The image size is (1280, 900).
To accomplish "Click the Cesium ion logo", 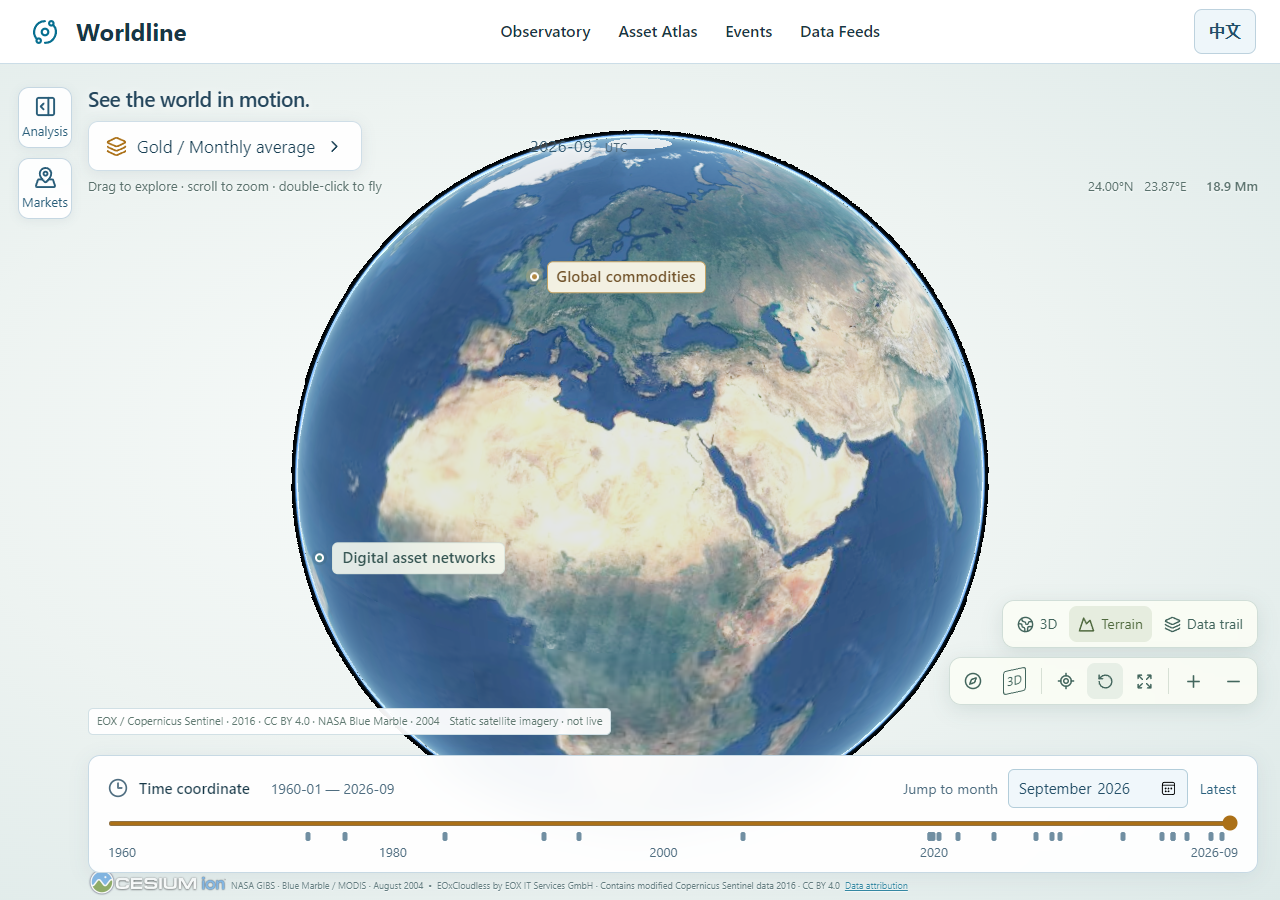I will point(158,883).
